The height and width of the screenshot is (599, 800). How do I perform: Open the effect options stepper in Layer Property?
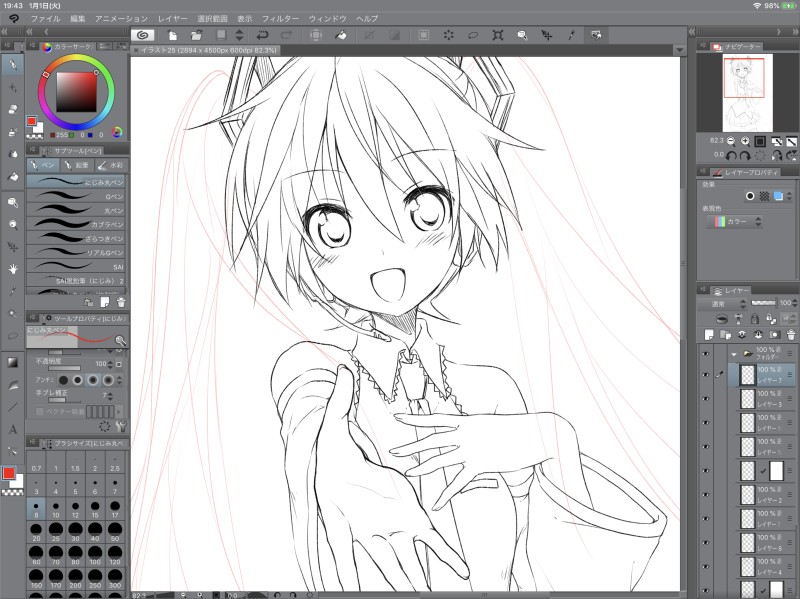click(x=789, y=195)
